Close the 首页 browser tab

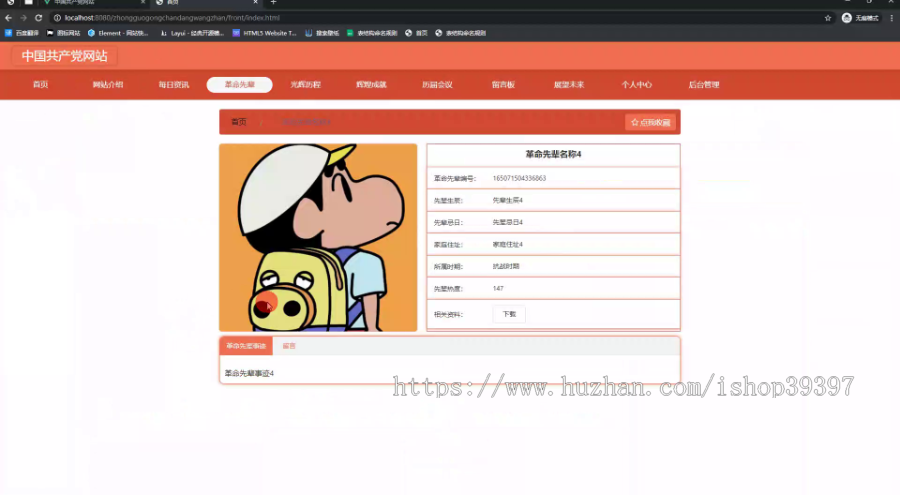pyautogui.click(x=255, y=2)
